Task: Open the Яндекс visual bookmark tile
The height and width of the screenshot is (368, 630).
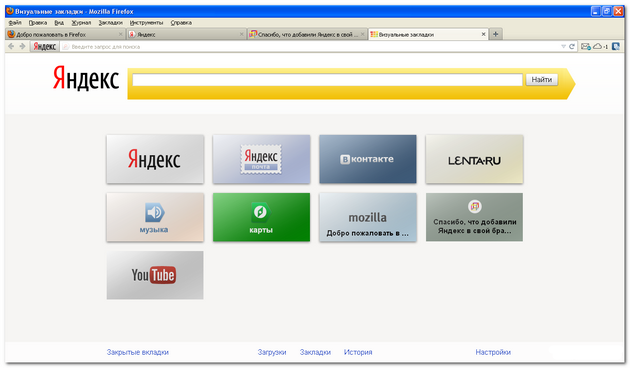Action: (x=155, y=159)
